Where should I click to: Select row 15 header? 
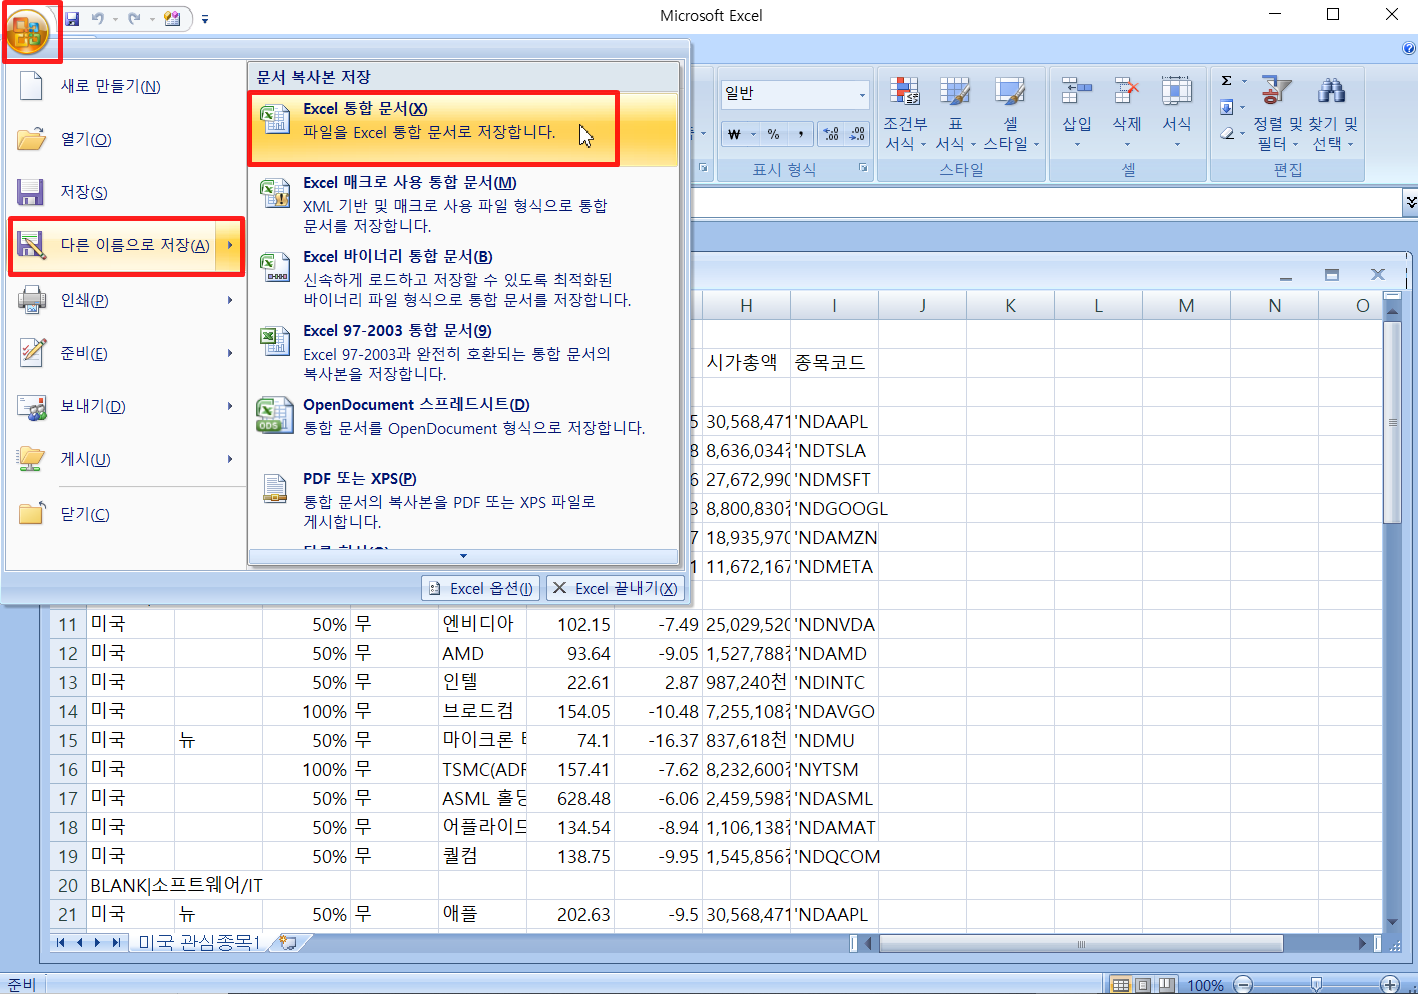[68, 741]
